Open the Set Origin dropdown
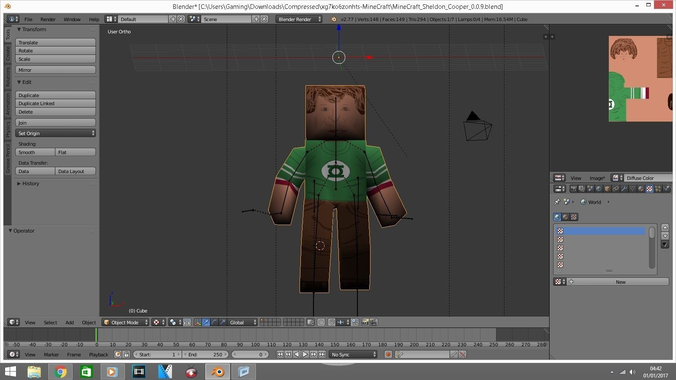 [x=55, y=133]
